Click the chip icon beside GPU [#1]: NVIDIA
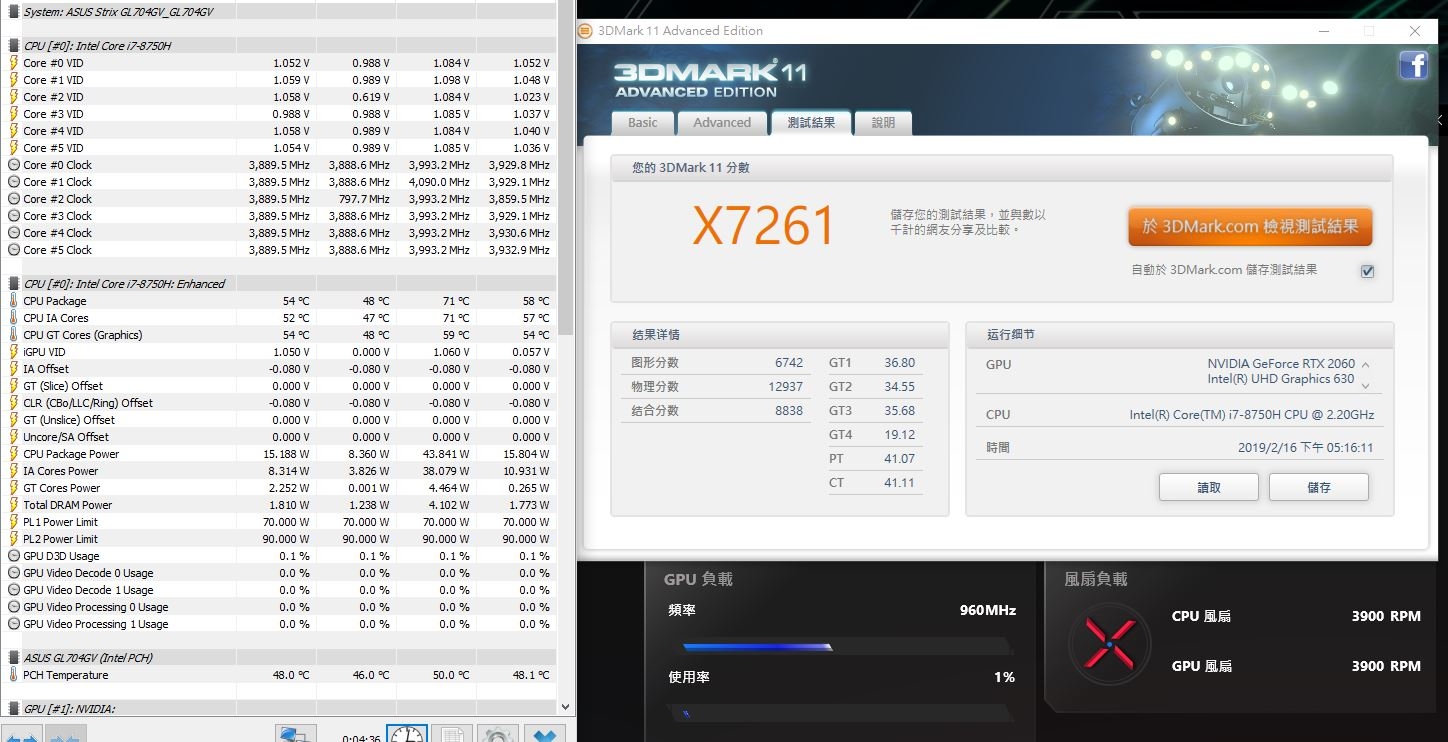This screenshot has width=1448, height=742. point(14,709)
